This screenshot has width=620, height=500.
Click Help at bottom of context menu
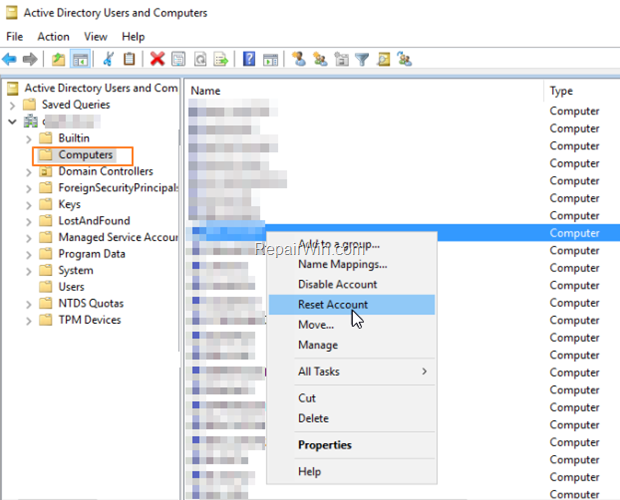(x=352, y=471)
